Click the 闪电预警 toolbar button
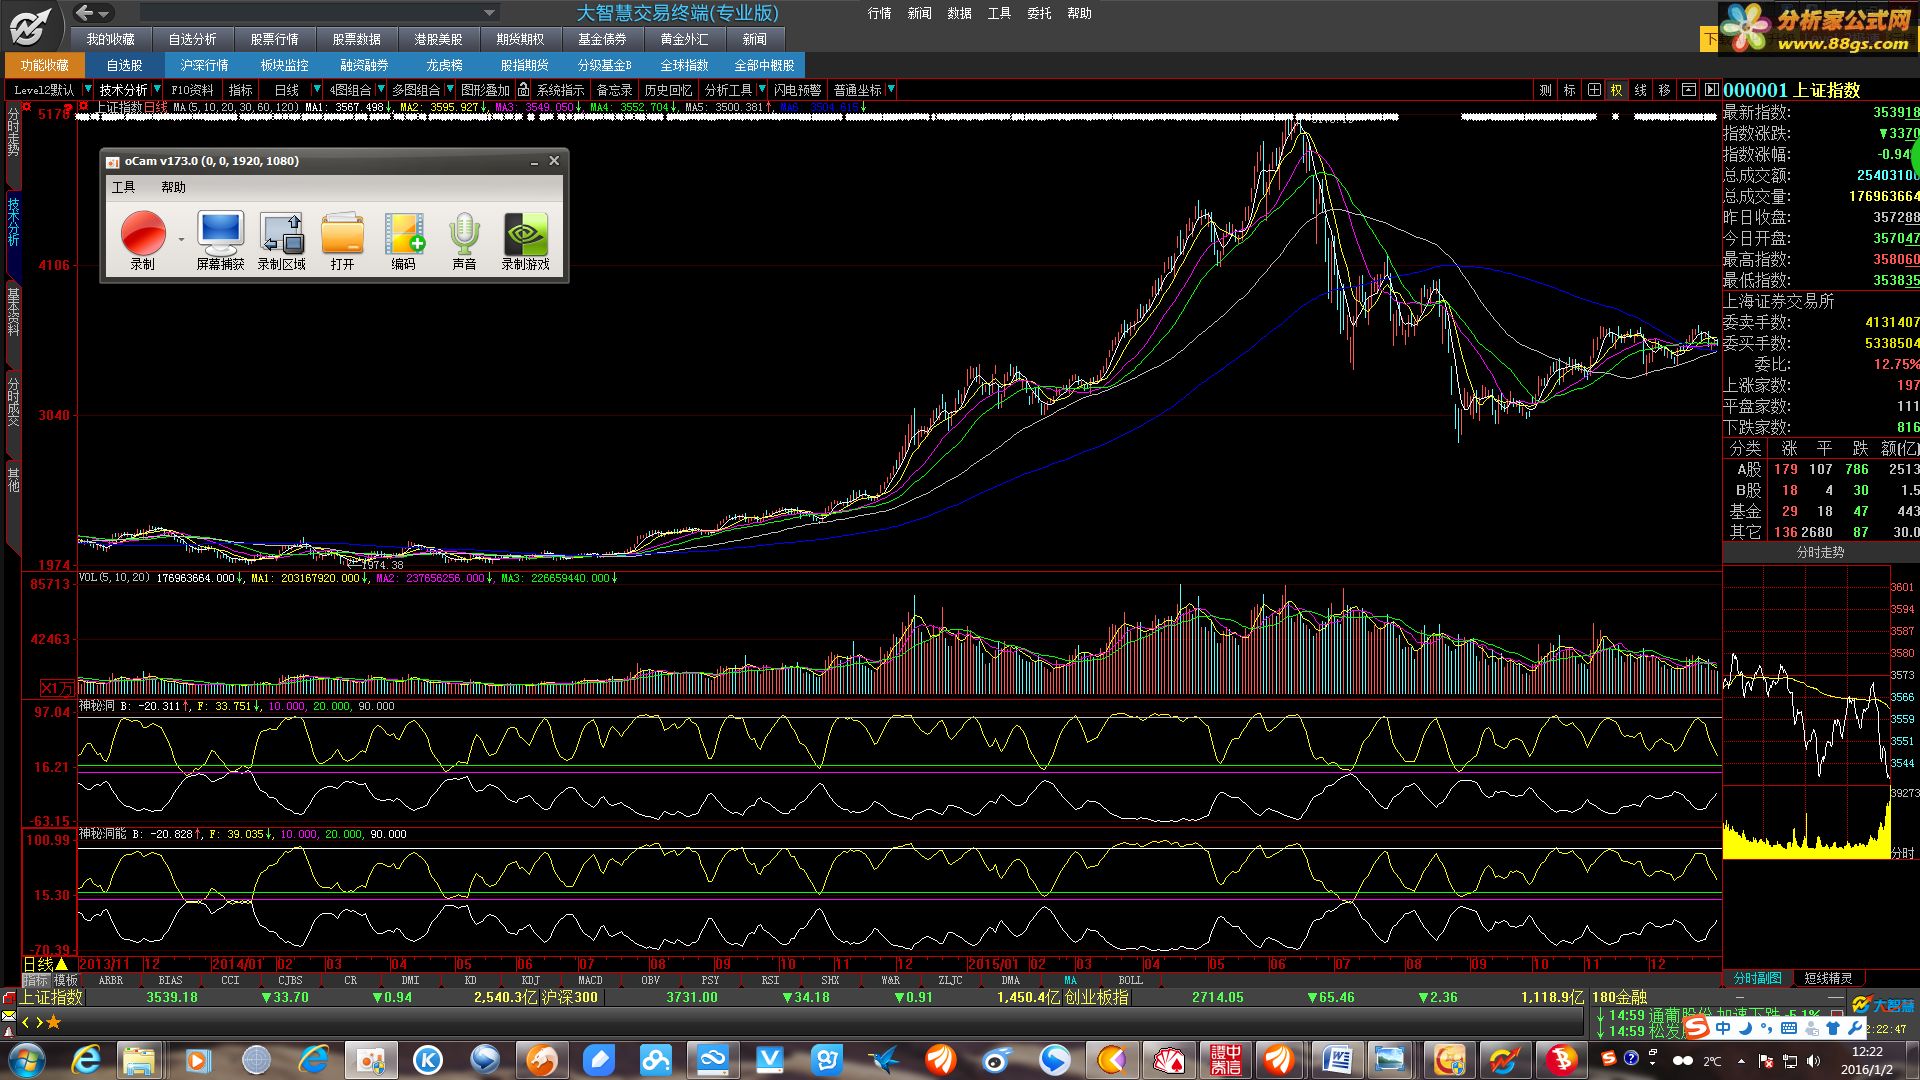The width and height of the screenshot is (1920, 1080). [x=797, y=90]
